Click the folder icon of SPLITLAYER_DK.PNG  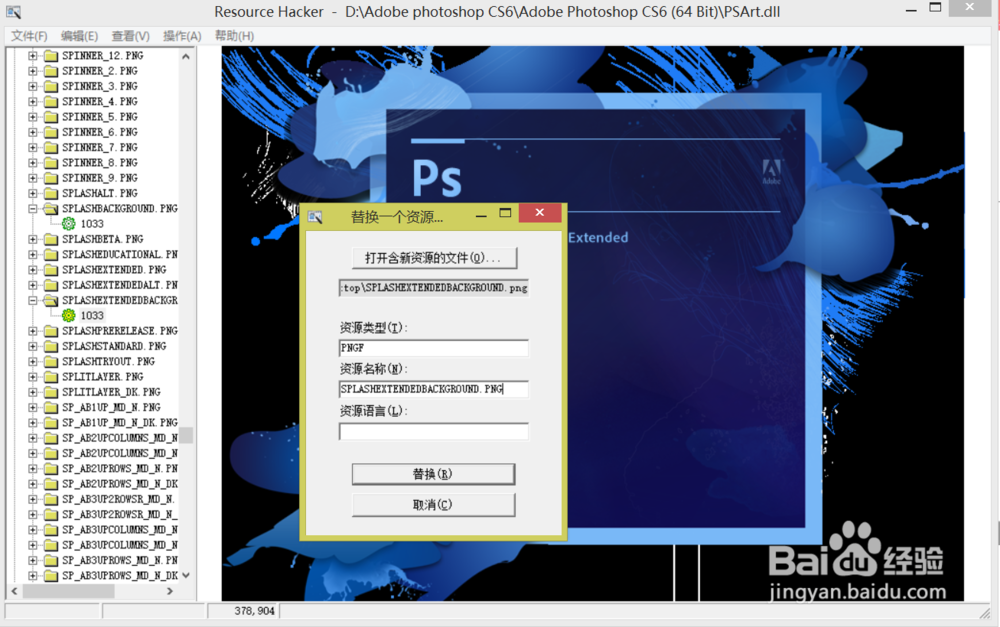coord(51,392)
